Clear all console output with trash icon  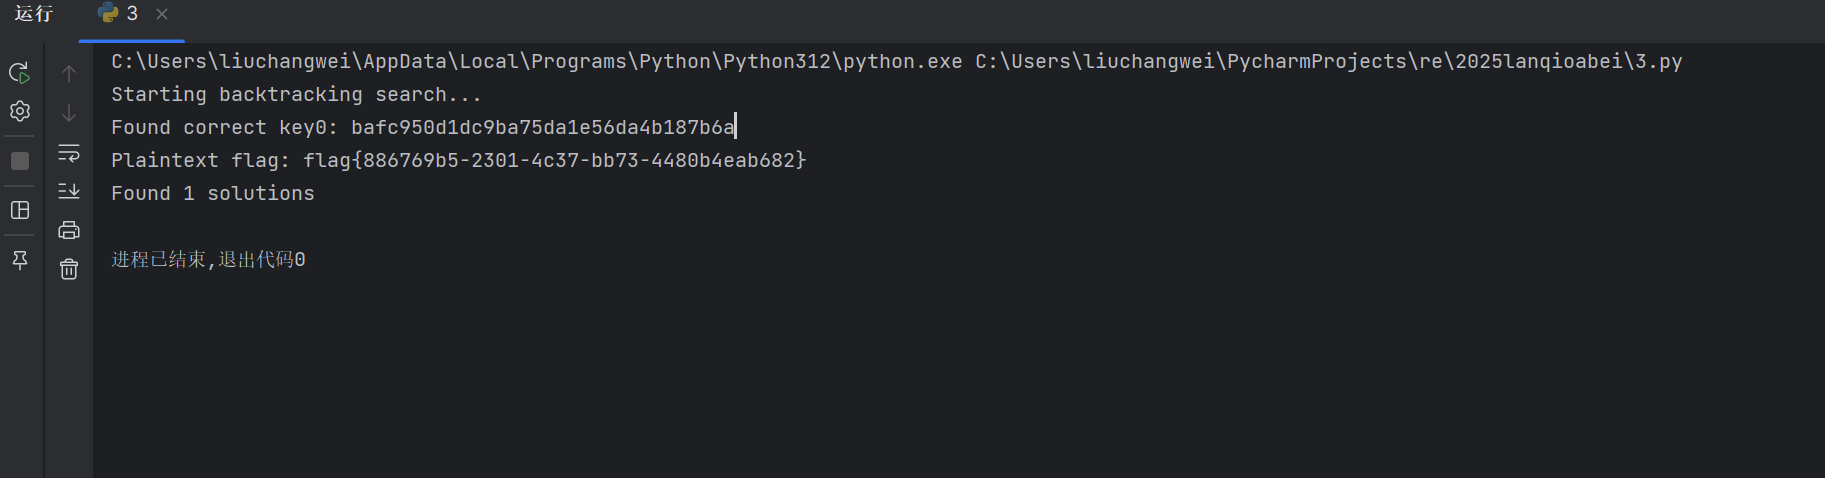tap(69, 269)
